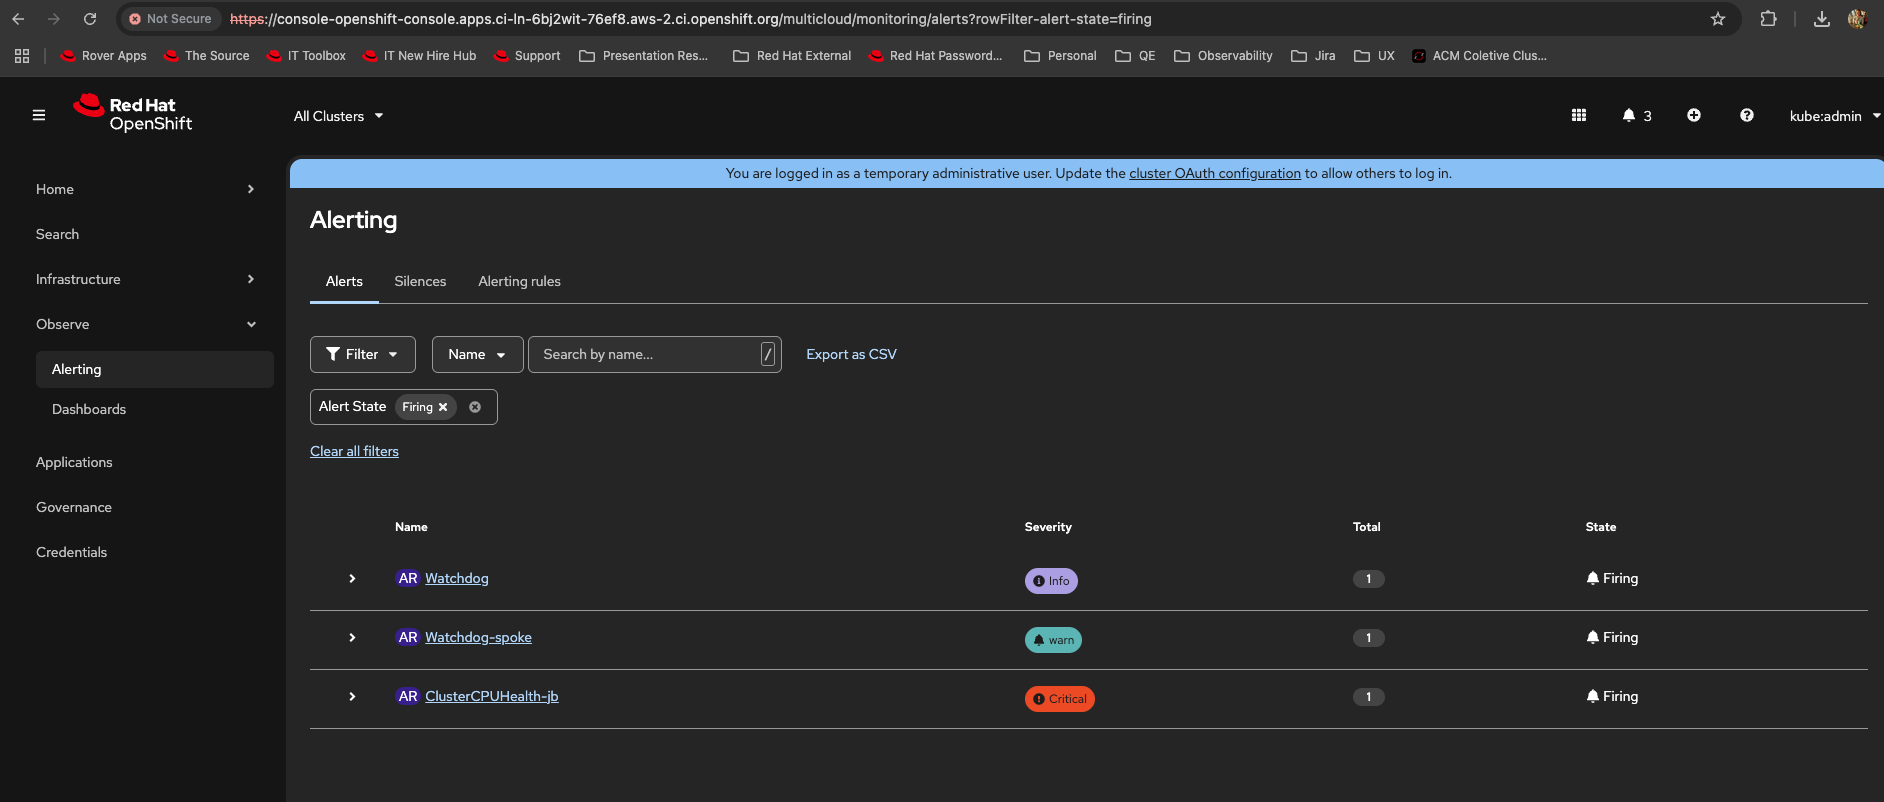Expand the ClusterCPUHealth-jb alert row
Image resolution: width=1884 pixels, height=802 pixels.
click(352, 696)
